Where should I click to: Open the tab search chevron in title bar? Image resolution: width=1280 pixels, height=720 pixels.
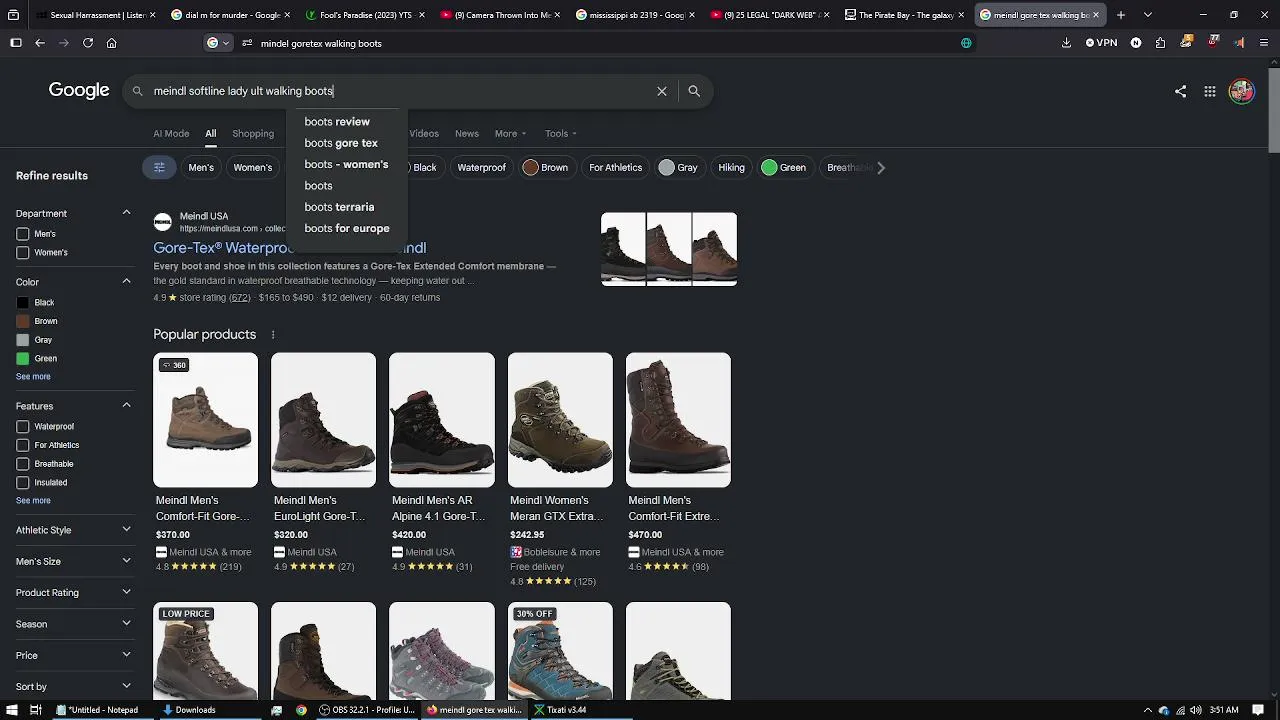click(1147, 15)
